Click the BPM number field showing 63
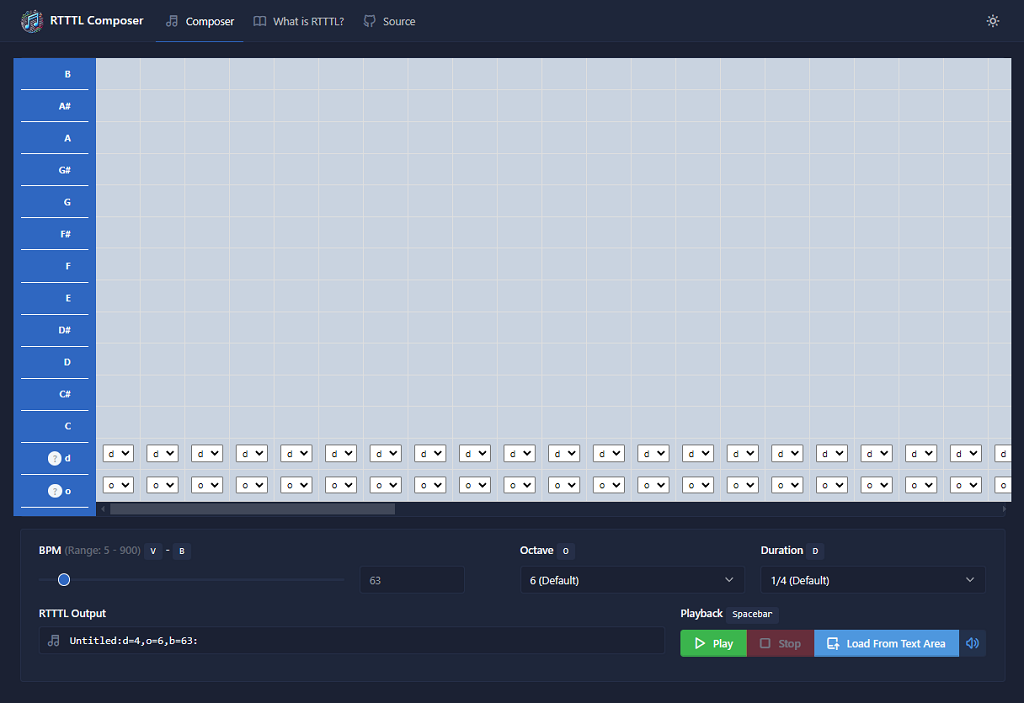1024x703 pixels. tap(411, 580)
